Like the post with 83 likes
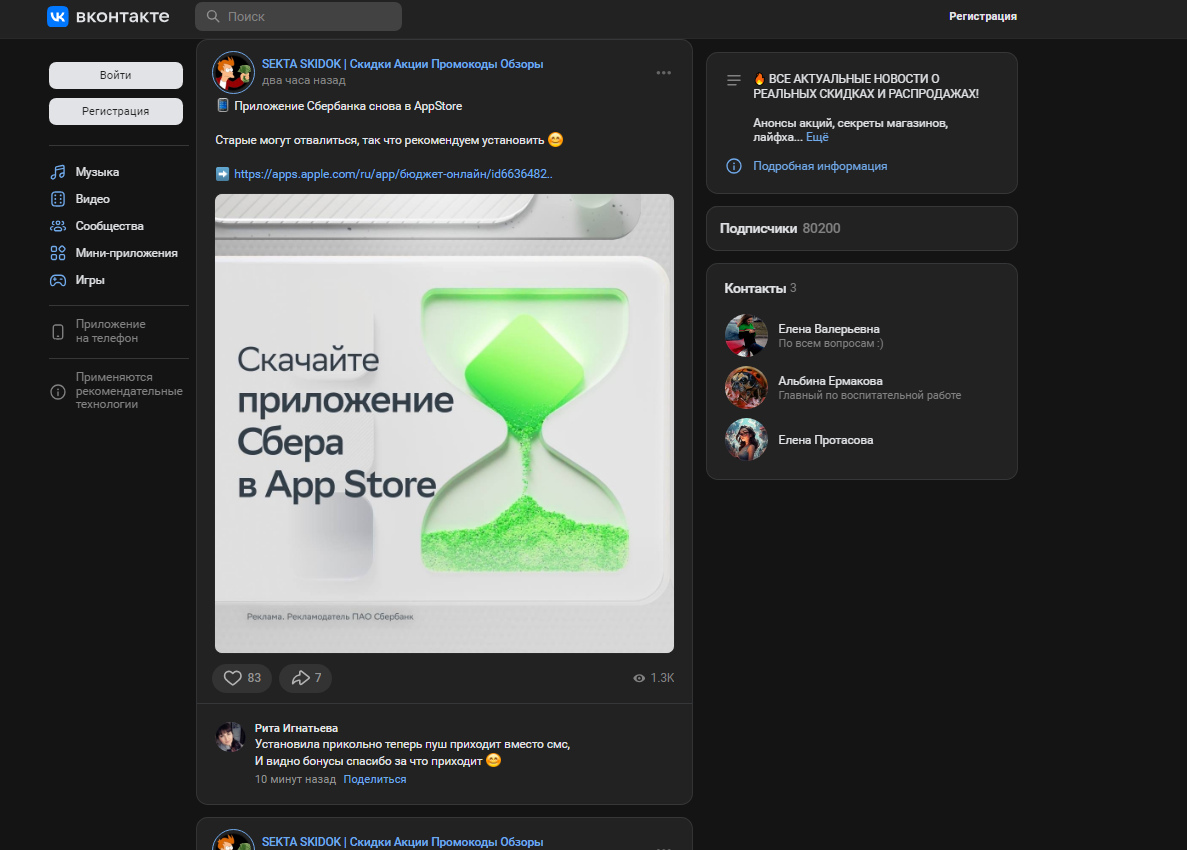 pos(241,678)
